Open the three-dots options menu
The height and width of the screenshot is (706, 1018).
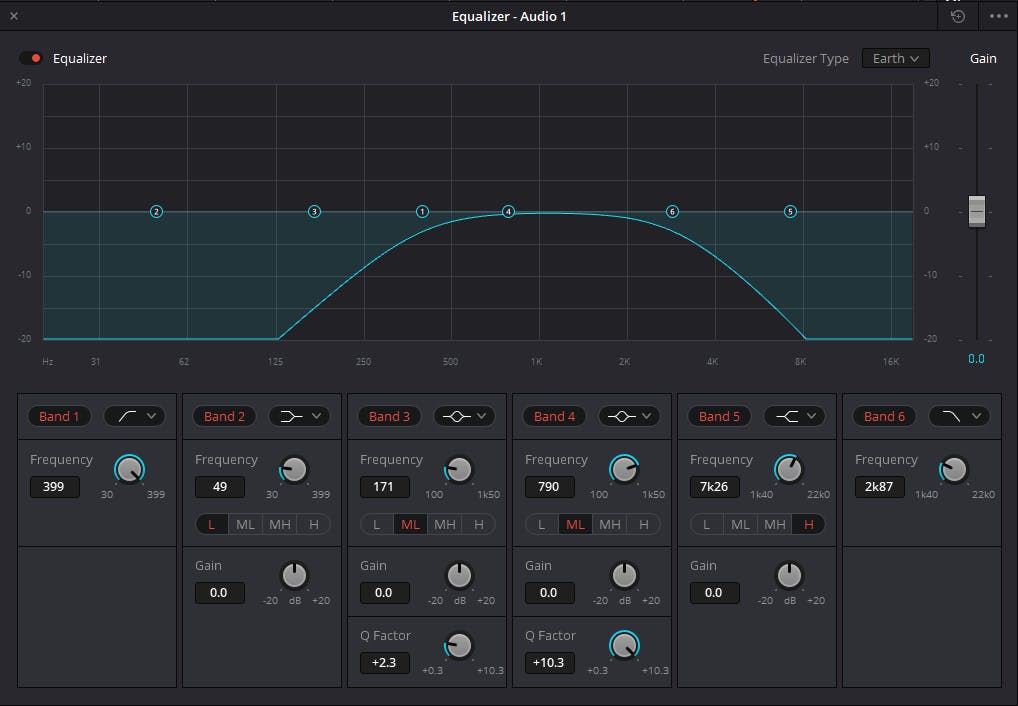click(x=999, y=16)
